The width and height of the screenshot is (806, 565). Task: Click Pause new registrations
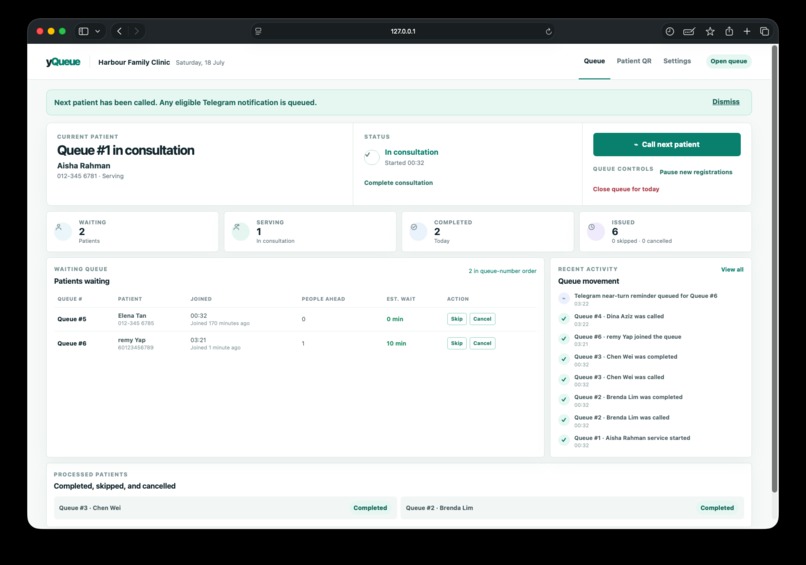coord(695,172)
